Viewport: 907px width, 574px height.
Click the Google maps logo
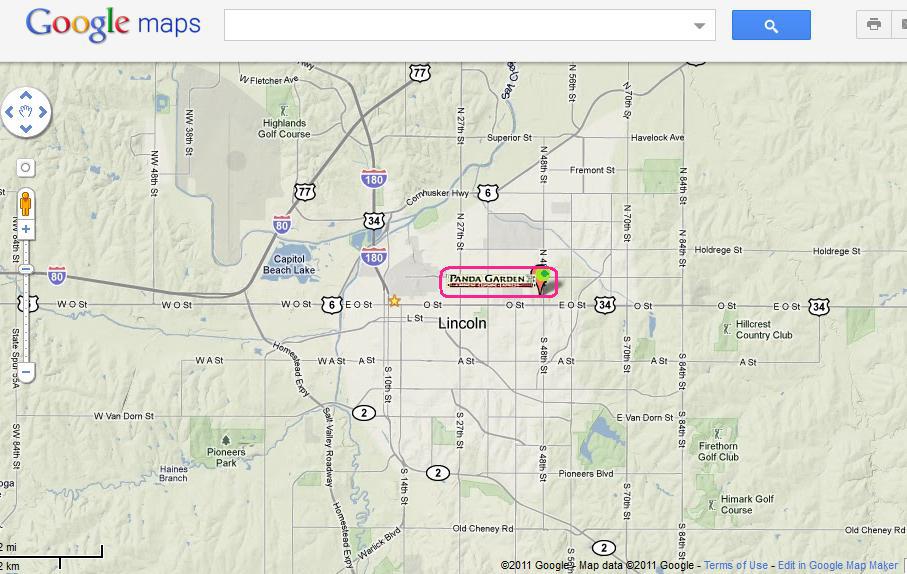pos(113,25)
